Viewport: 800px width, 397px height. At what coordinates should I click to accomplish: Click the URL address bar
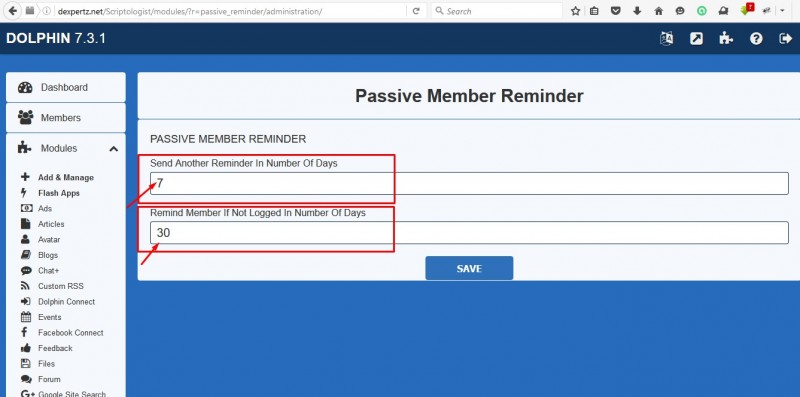[231, 11]
